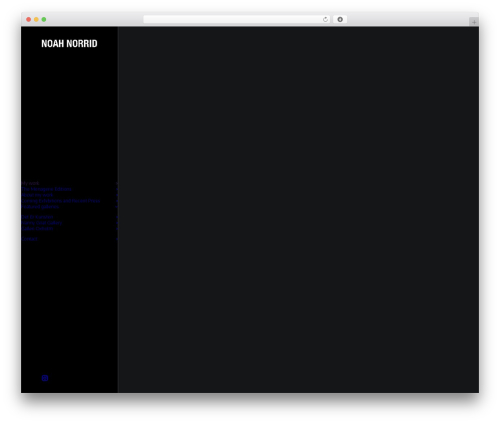The image size is (500, 423).
Task: Open the My work menu item
Action: click(x=30, y=183)
